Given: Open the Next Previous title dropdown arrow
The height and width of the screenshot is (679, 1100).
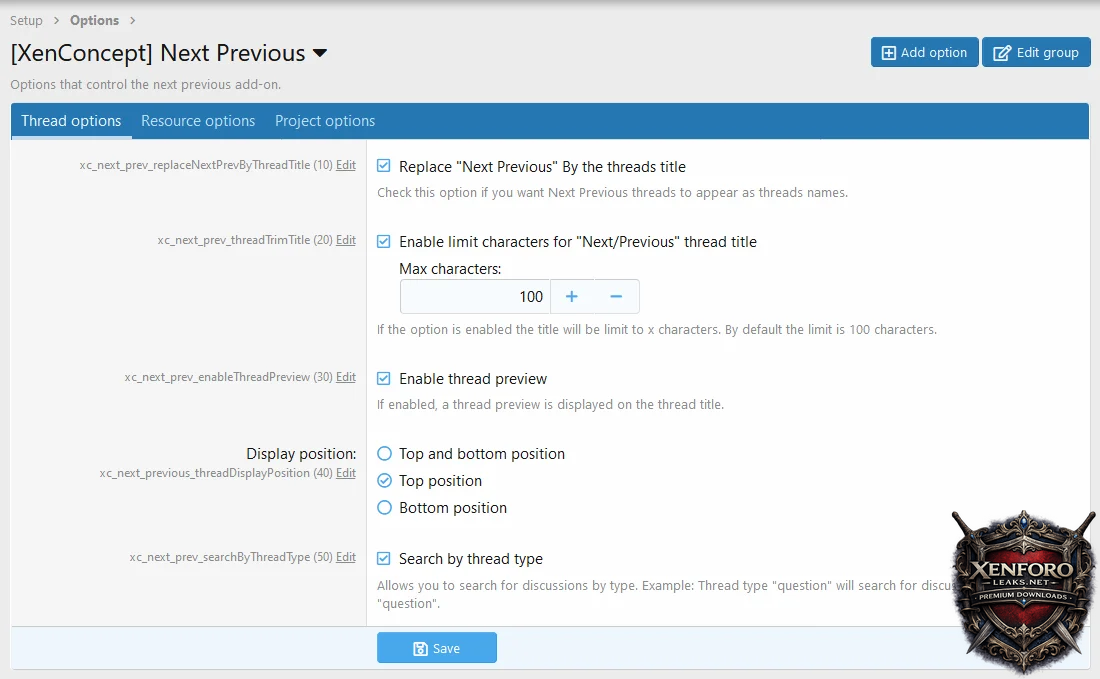Looking at the screenshot, I should tap(320, 54).
